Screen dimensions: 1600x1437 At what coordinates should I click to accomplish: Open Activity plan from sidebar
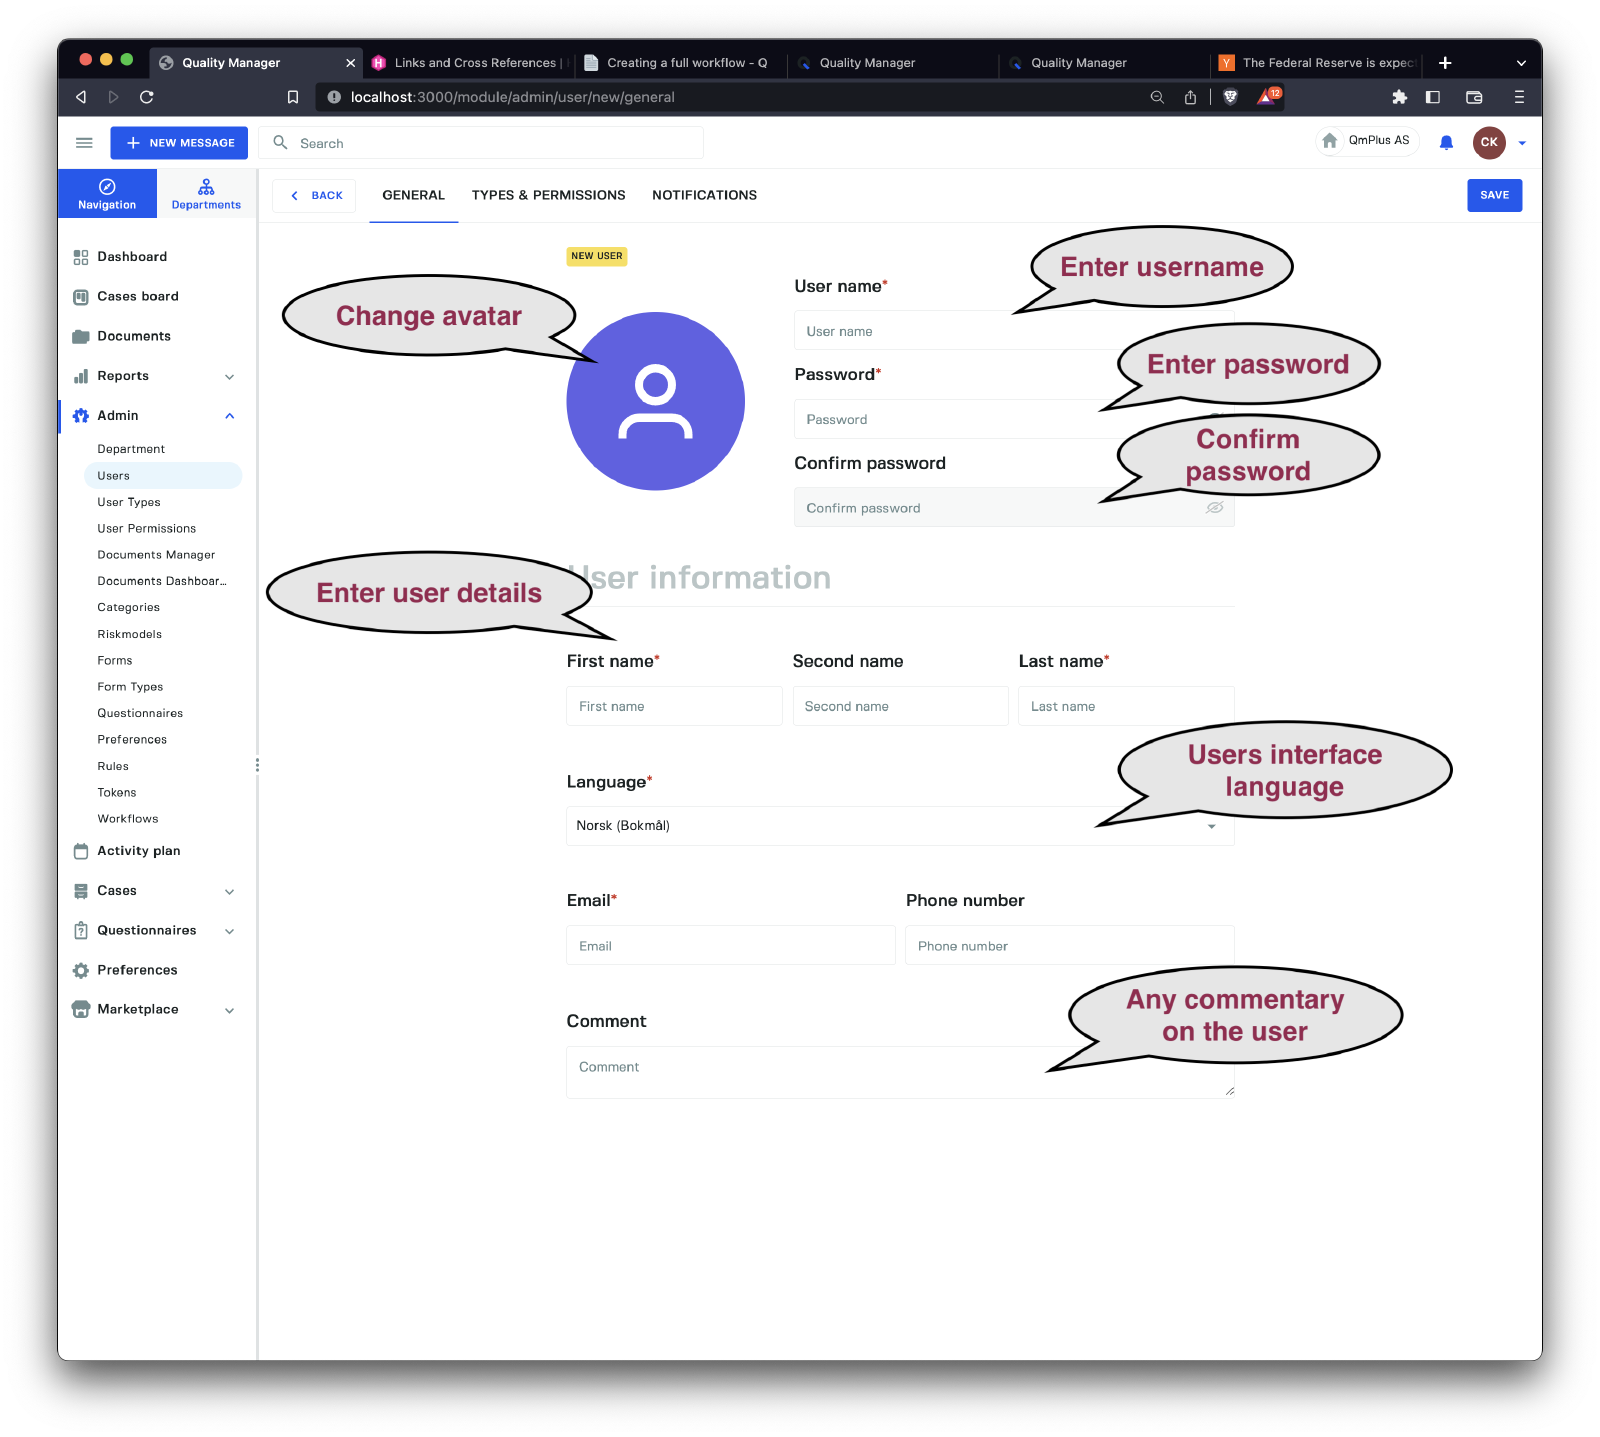138,851
